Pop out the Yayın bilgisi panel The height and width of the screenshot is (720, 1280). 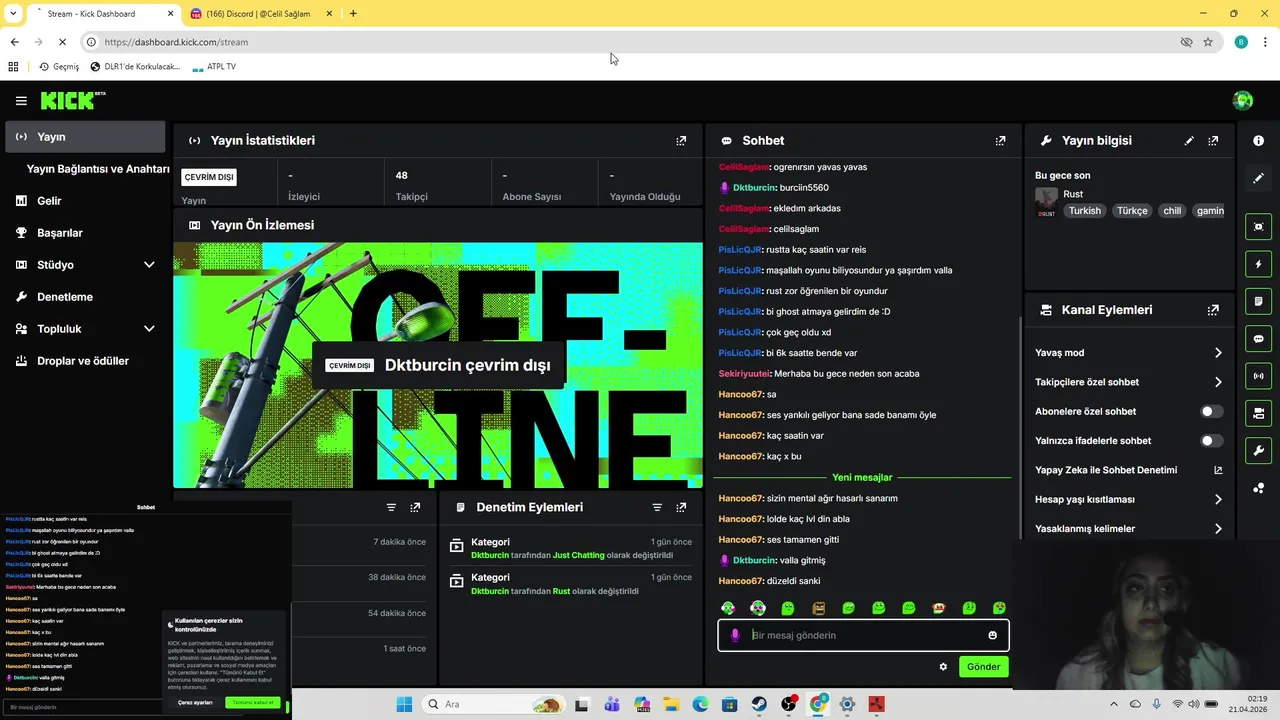1213,141
